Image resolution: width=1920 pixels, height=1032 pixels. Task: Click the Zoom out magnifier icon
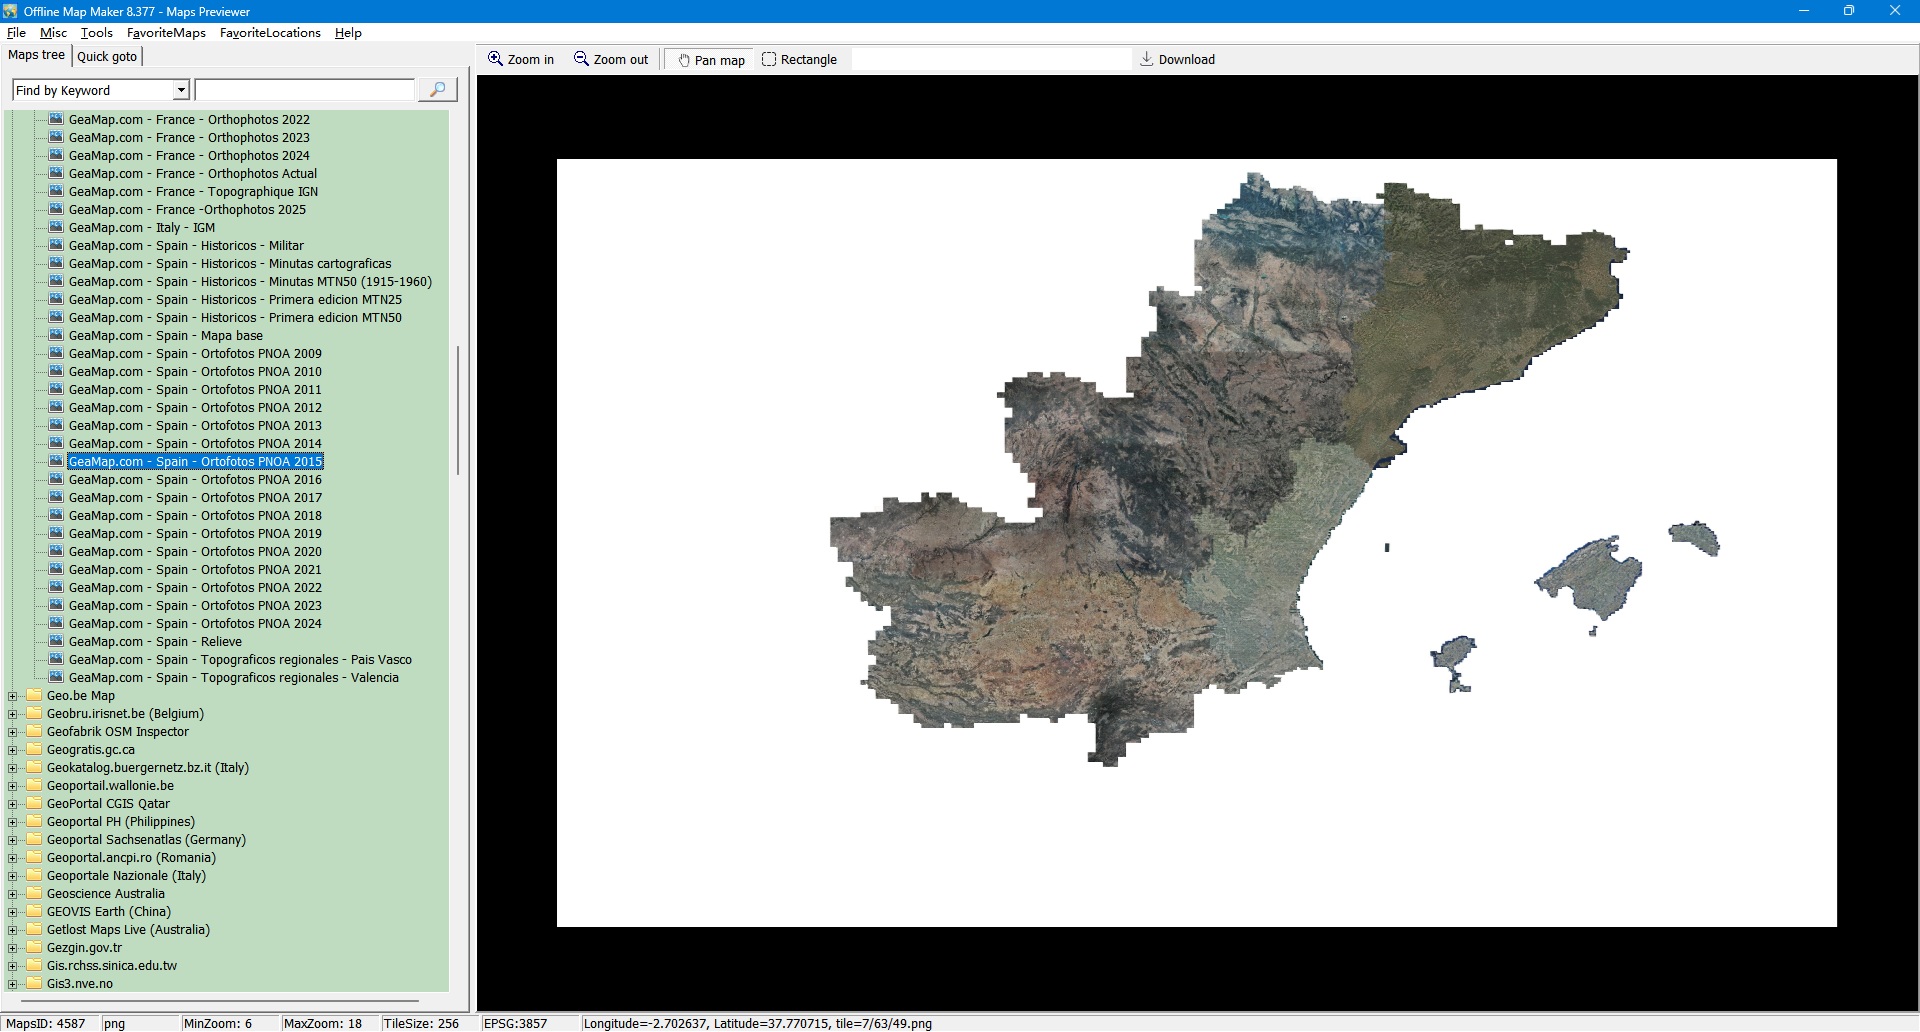581,59
